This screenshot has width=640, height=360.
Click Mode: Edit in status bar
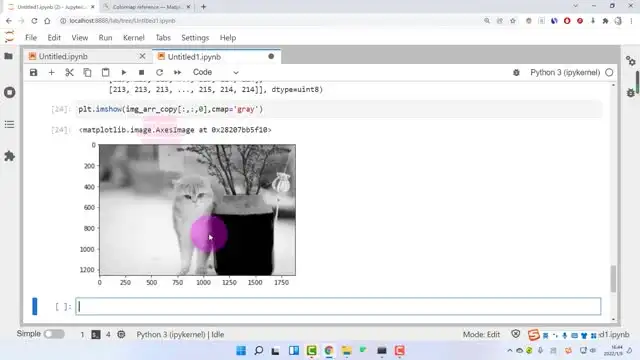(x=481, y=334)
